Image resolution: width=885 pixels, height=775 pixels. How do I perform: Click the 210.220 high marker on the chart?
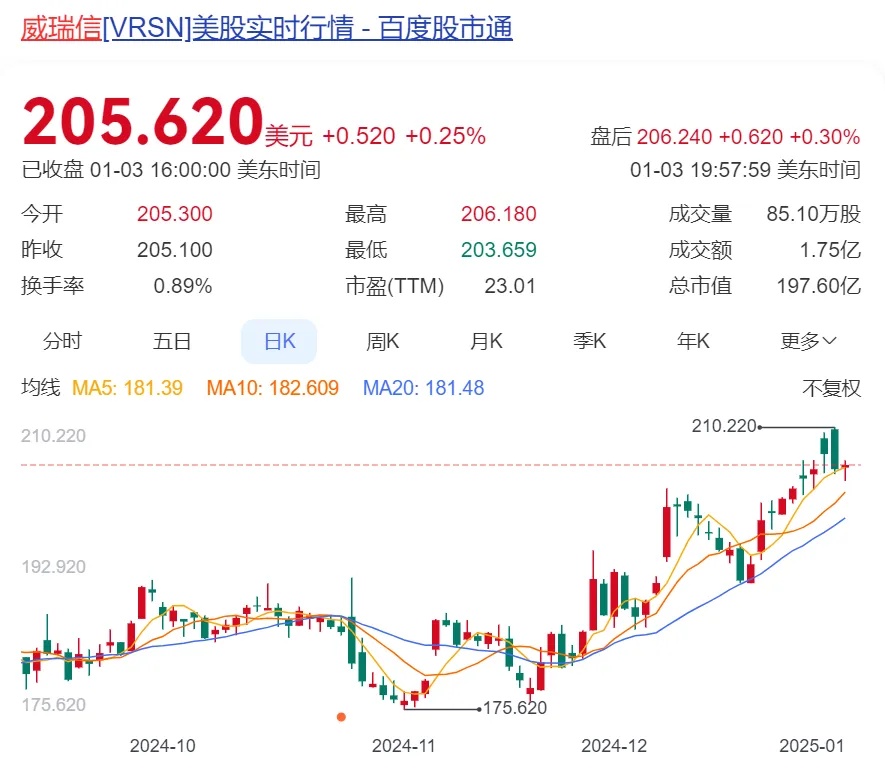click(724, 426)
